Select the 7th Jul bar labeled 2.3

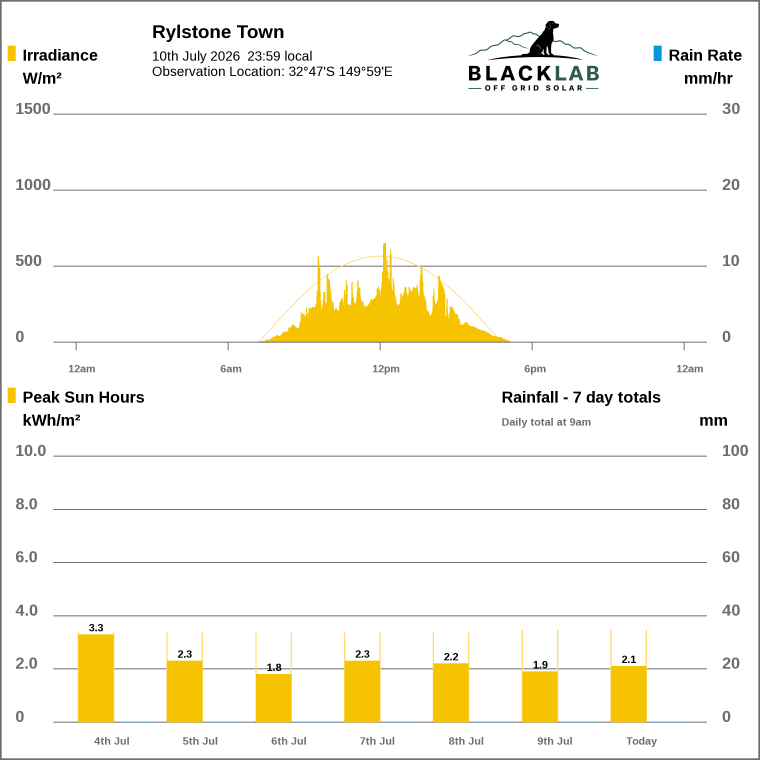click(362, 691)
